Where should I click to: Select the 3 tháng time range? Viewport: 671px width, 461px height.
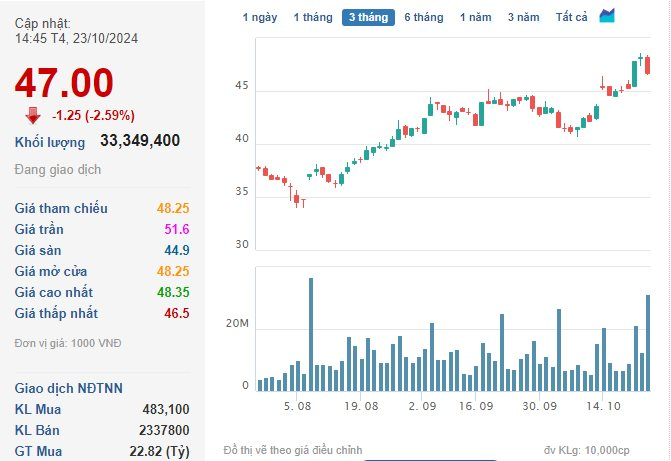tap(368, 18)
